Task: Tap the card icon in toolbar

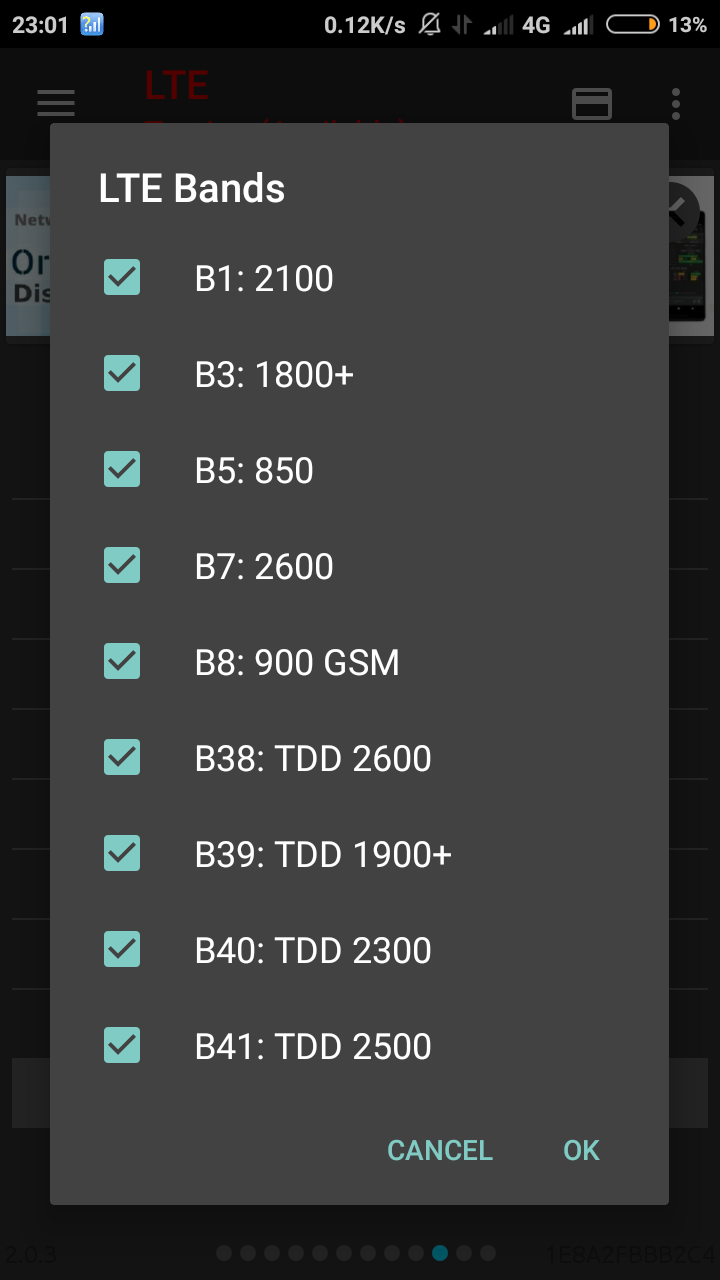Action: [x=592, y=103]
